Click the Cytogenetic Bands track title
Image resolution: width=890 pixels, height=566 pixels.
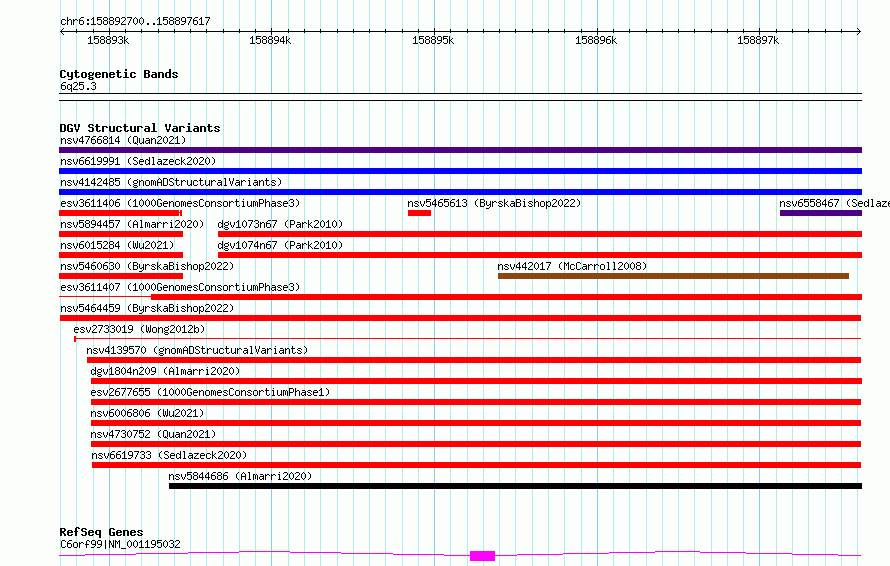[x=119, y=74]
